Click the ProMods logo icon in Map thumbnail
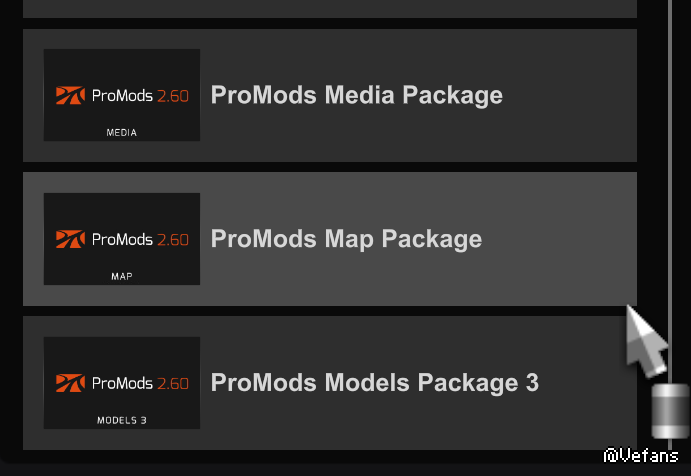Image resolution: width=691 pixels, height=476 pixels. [x=70, y=239]
